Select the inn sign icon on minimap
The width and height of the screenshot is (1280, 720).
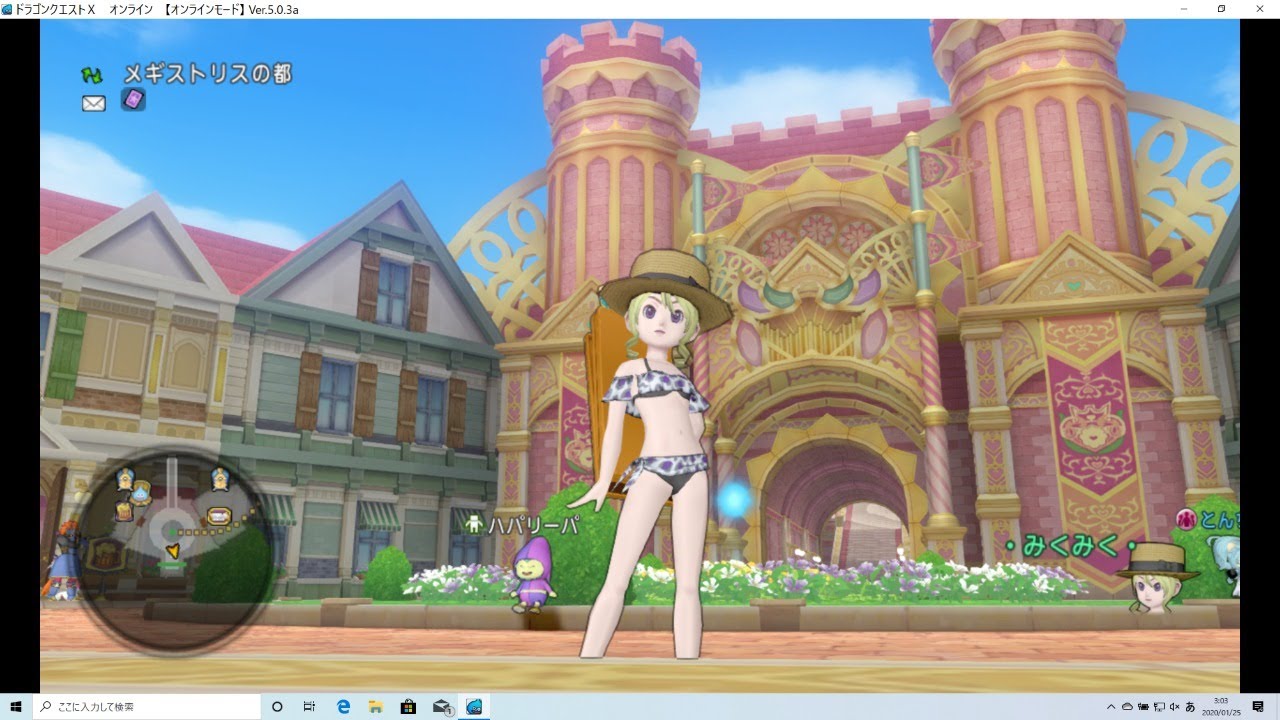point(218,516)
